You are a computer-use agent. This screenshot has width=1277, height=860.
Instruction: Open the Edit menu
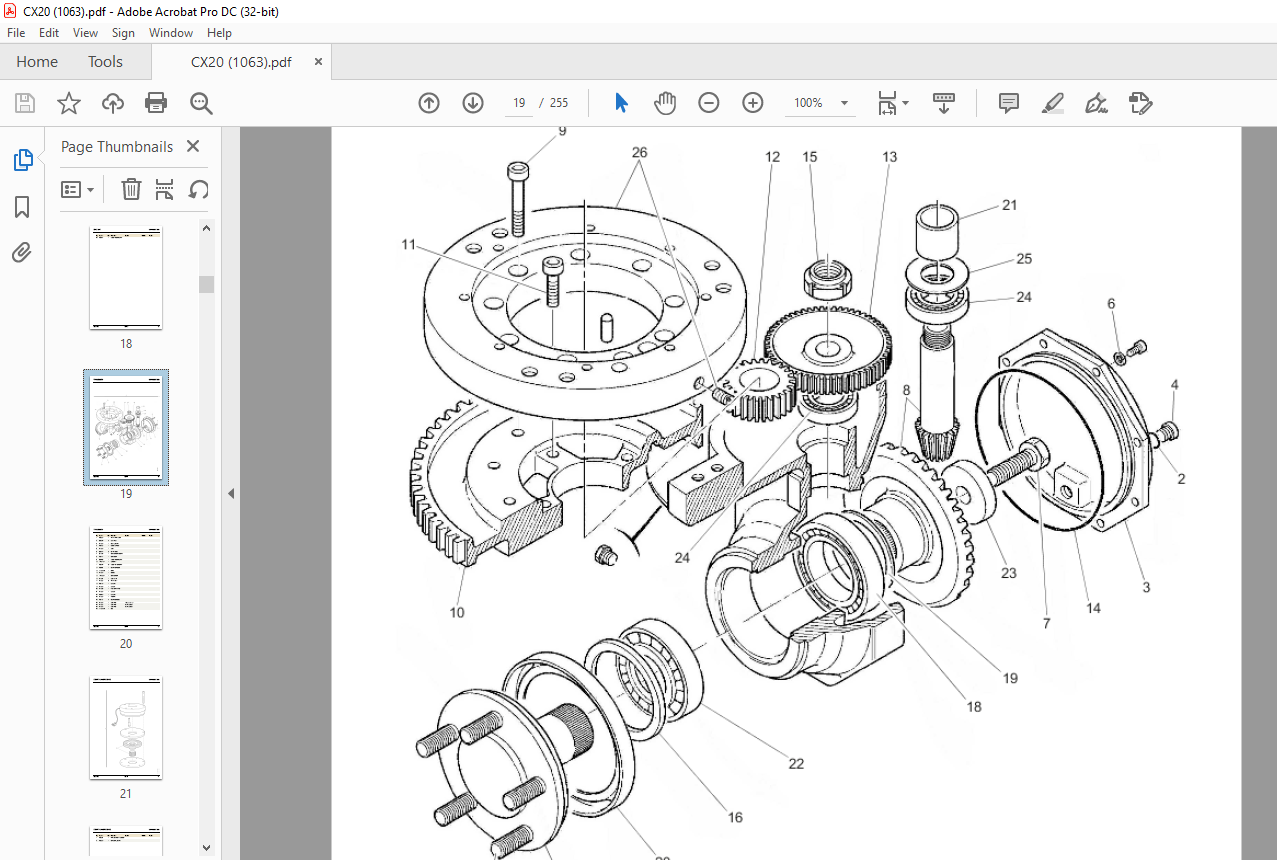(49, 33)
